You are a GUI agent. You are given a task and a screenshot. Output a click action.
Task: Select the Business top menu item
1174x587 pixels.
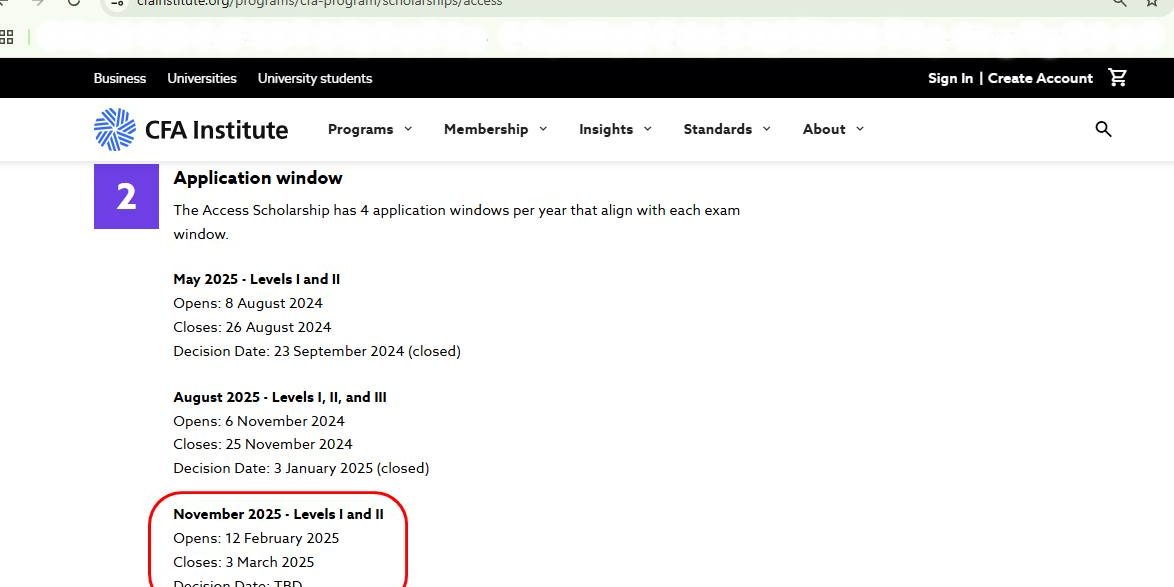point(120,78)
